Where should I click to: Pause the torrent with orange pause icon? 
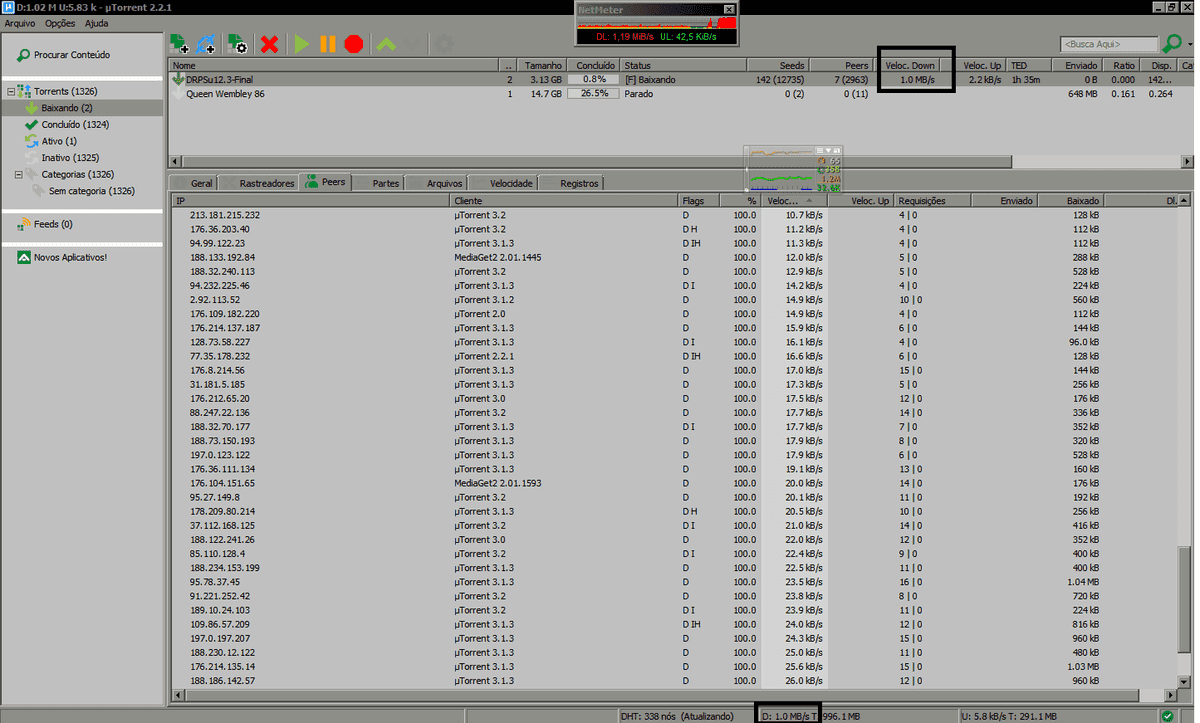(x=327, y=44)
